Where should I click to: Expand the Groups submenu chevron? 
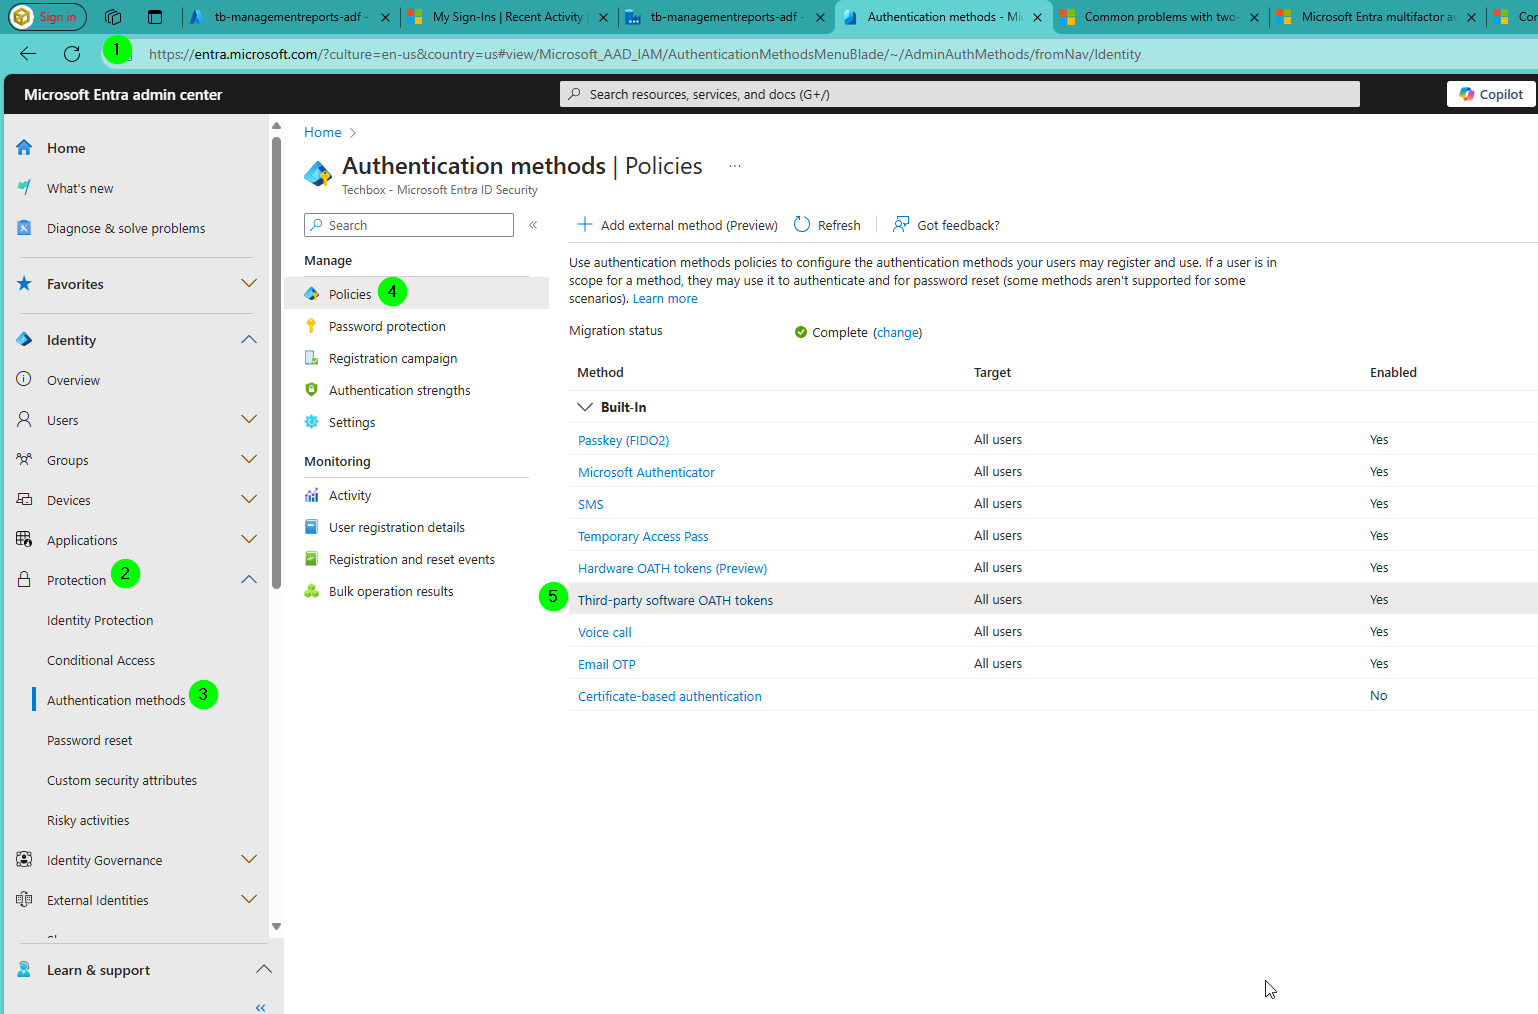point(249,460)
